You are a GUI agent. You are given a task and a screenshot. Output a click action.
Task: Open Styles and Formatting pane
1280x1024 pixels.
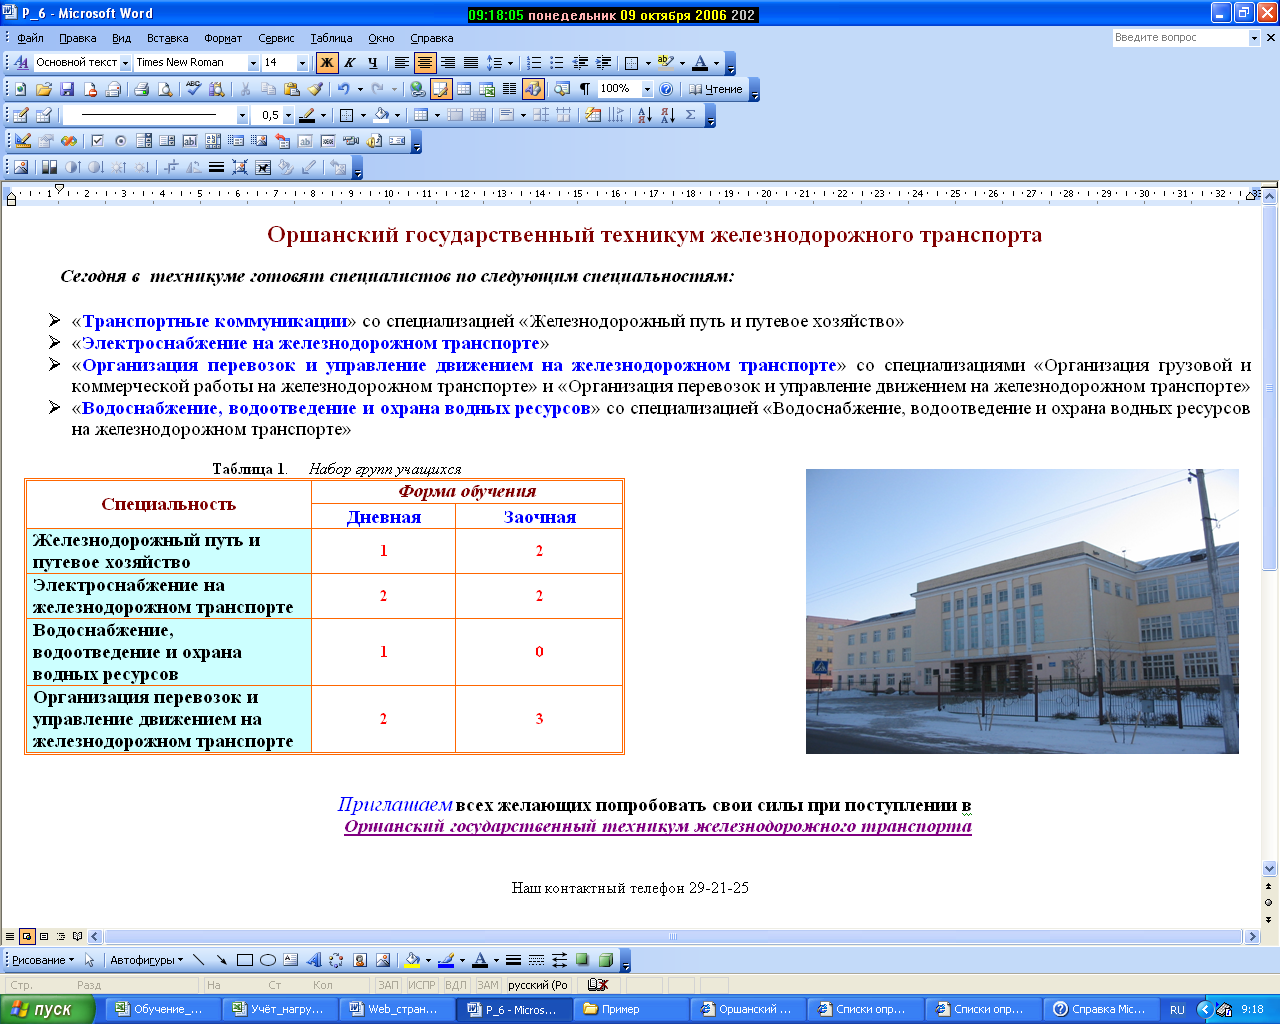[21, 62]
